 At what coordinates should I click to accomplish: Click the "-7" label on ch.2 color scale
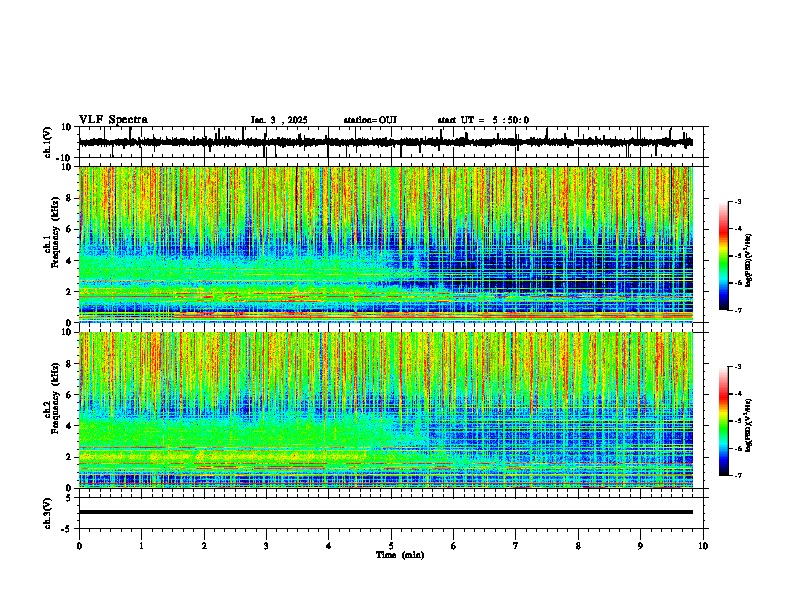[737, 475]
